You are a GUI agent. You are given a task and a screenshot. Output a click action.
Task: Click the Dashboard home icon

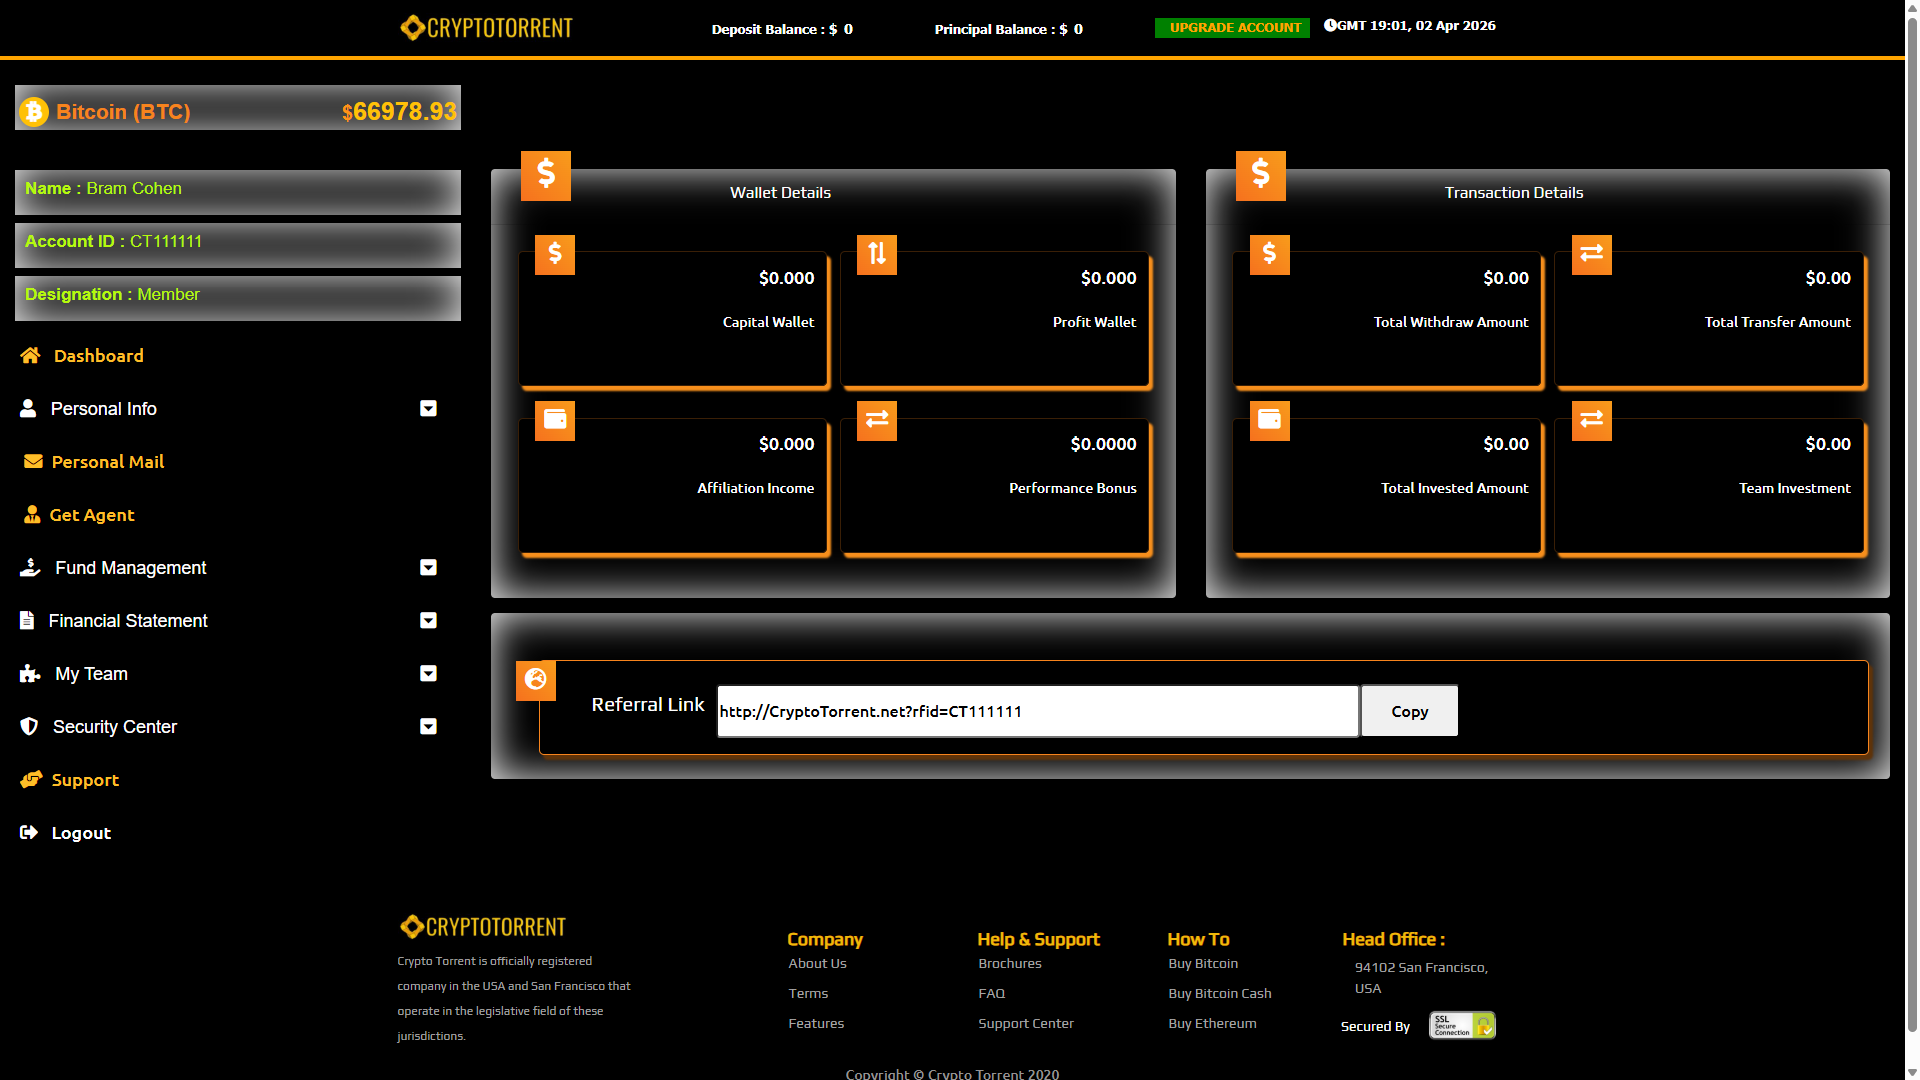30,355
